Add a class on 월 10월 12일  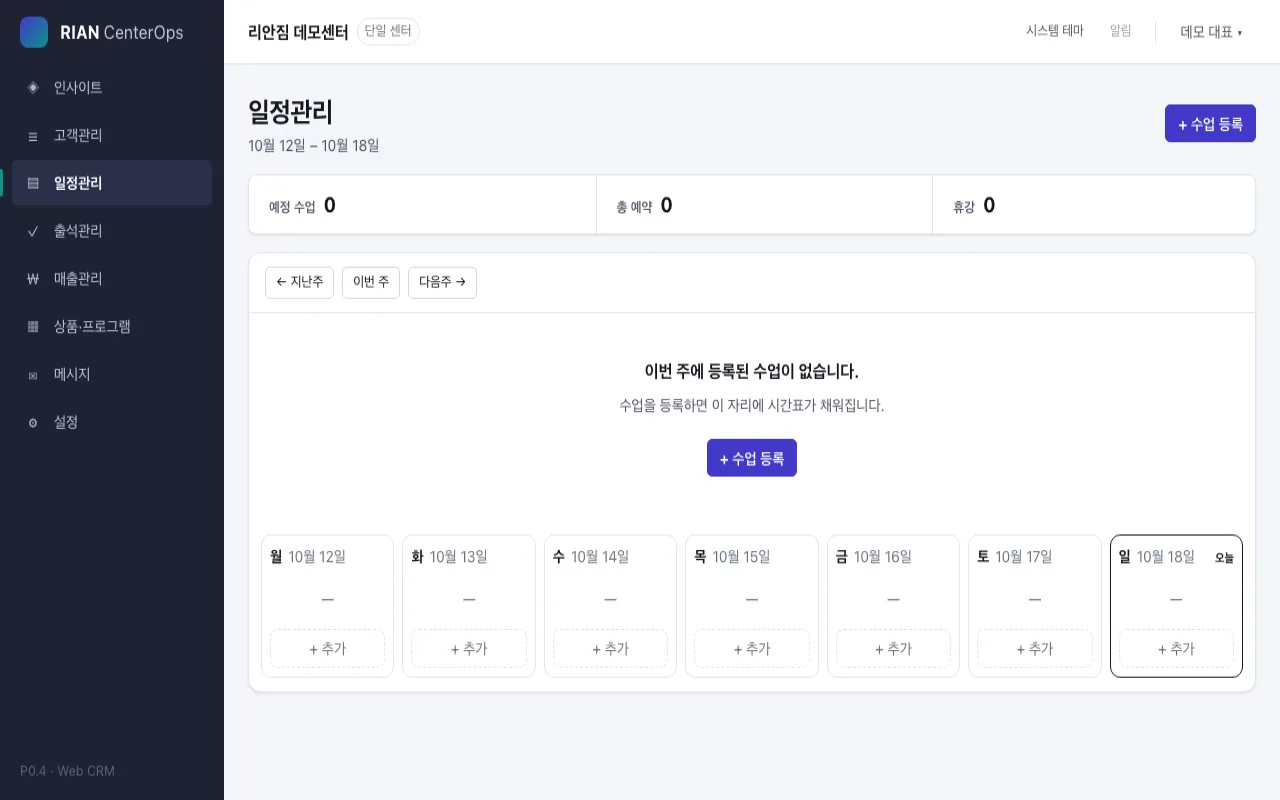click(x=327, y=648)
